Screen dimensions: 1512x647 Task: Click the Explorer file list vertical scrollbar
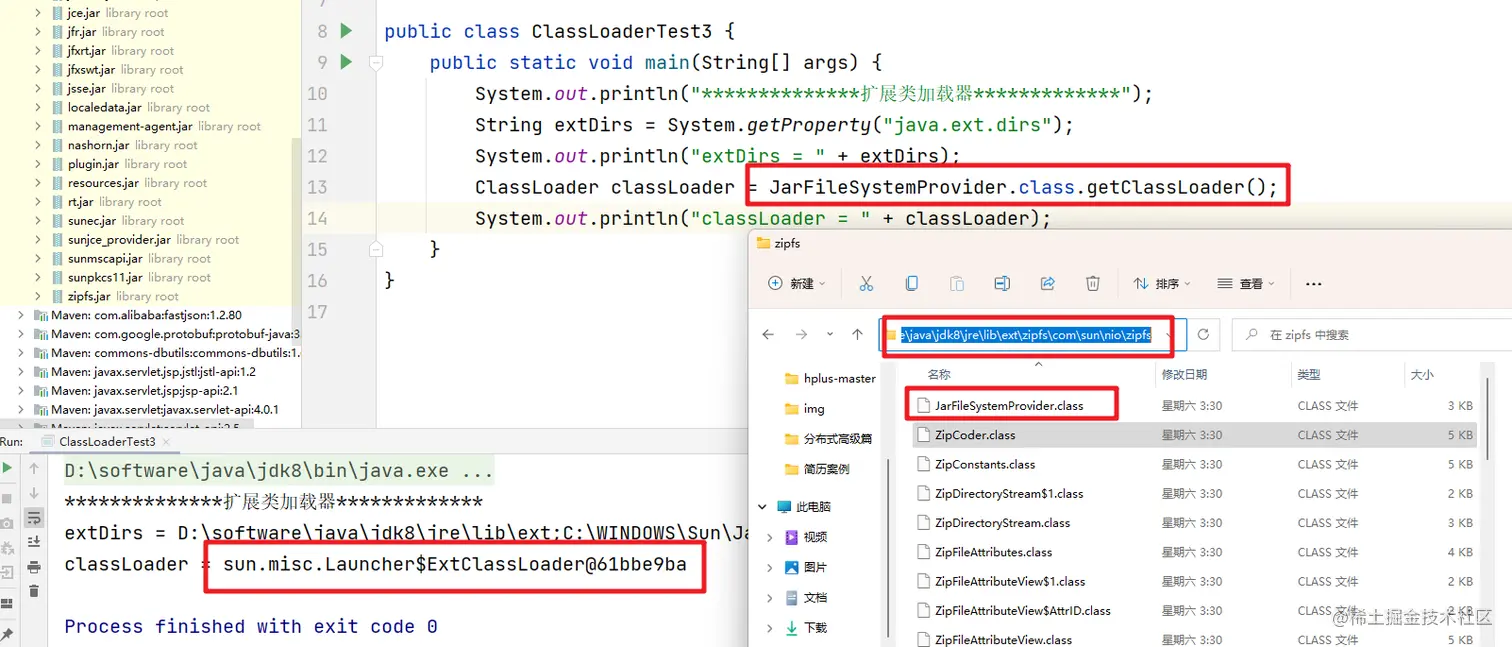[1485, 420]
